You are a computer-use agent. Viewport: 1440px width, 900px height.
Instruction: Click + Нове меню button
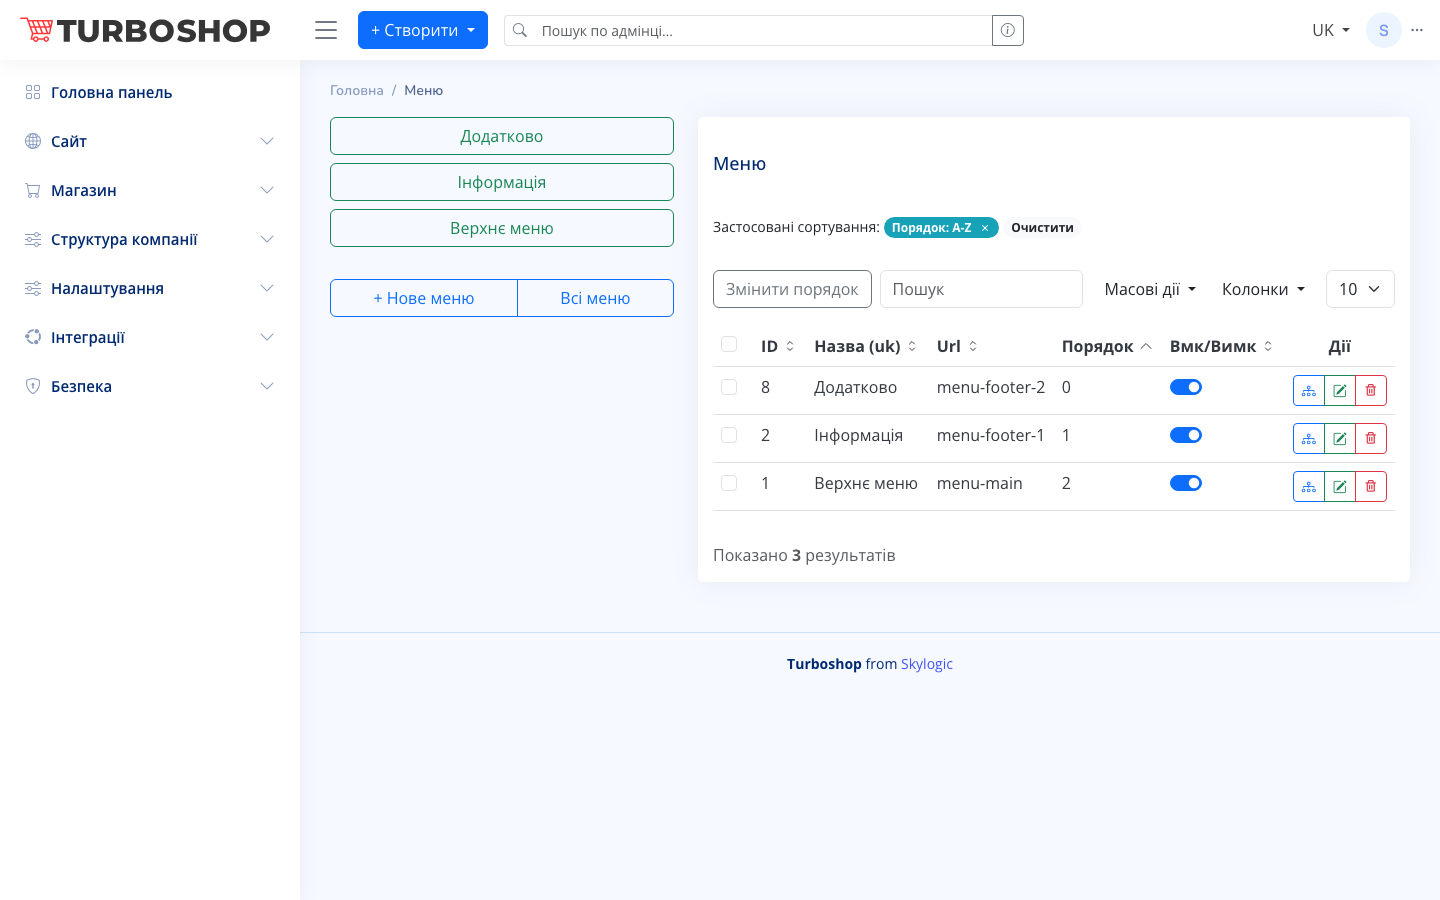[x=424, y=298]
